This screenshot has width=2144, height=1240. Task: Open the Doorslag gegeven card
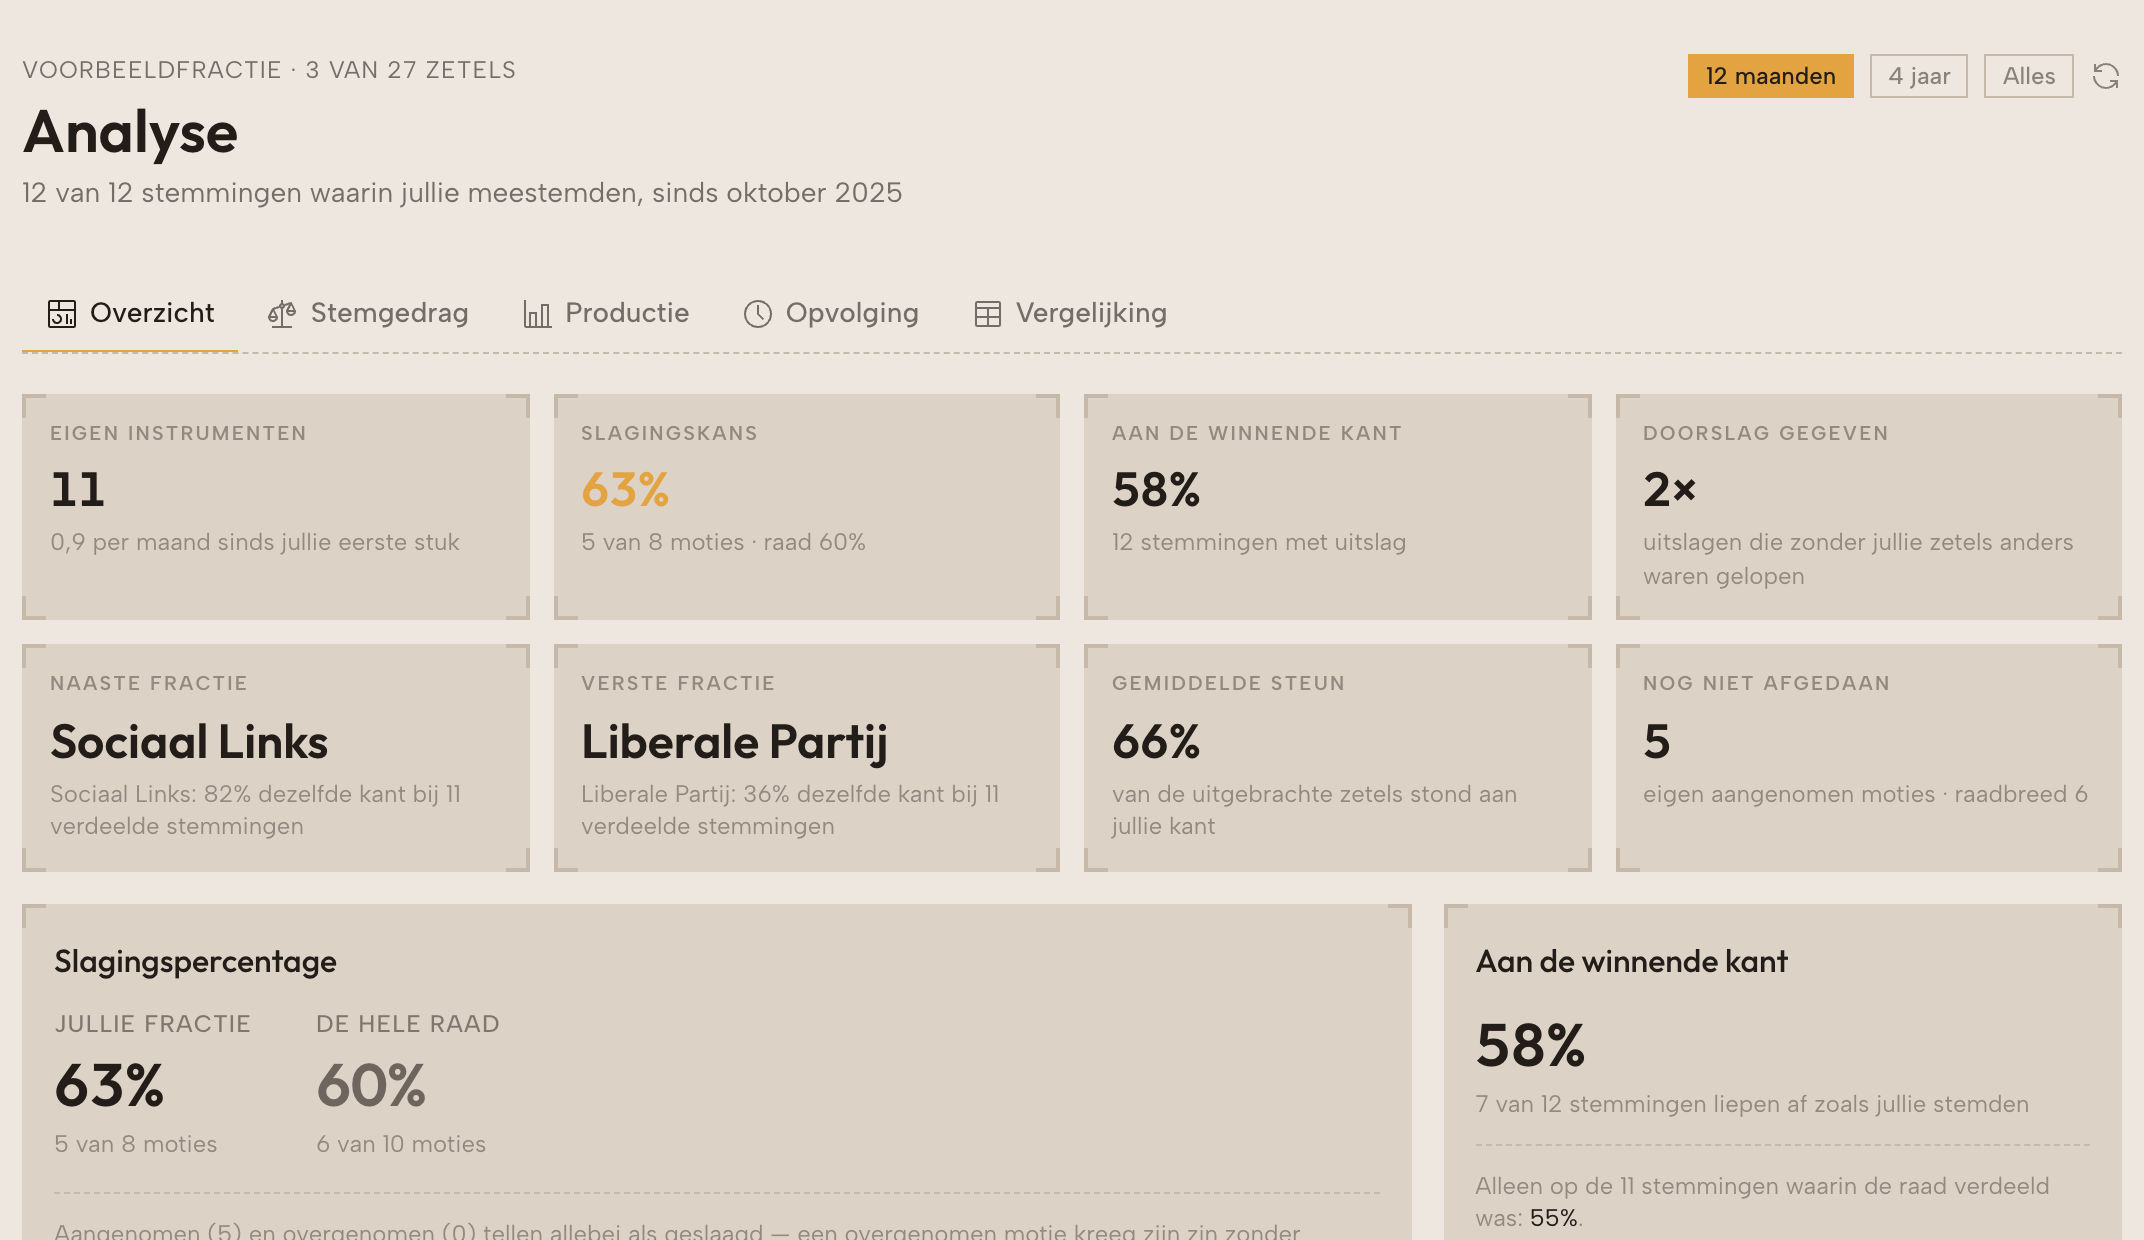(1869, 507)
